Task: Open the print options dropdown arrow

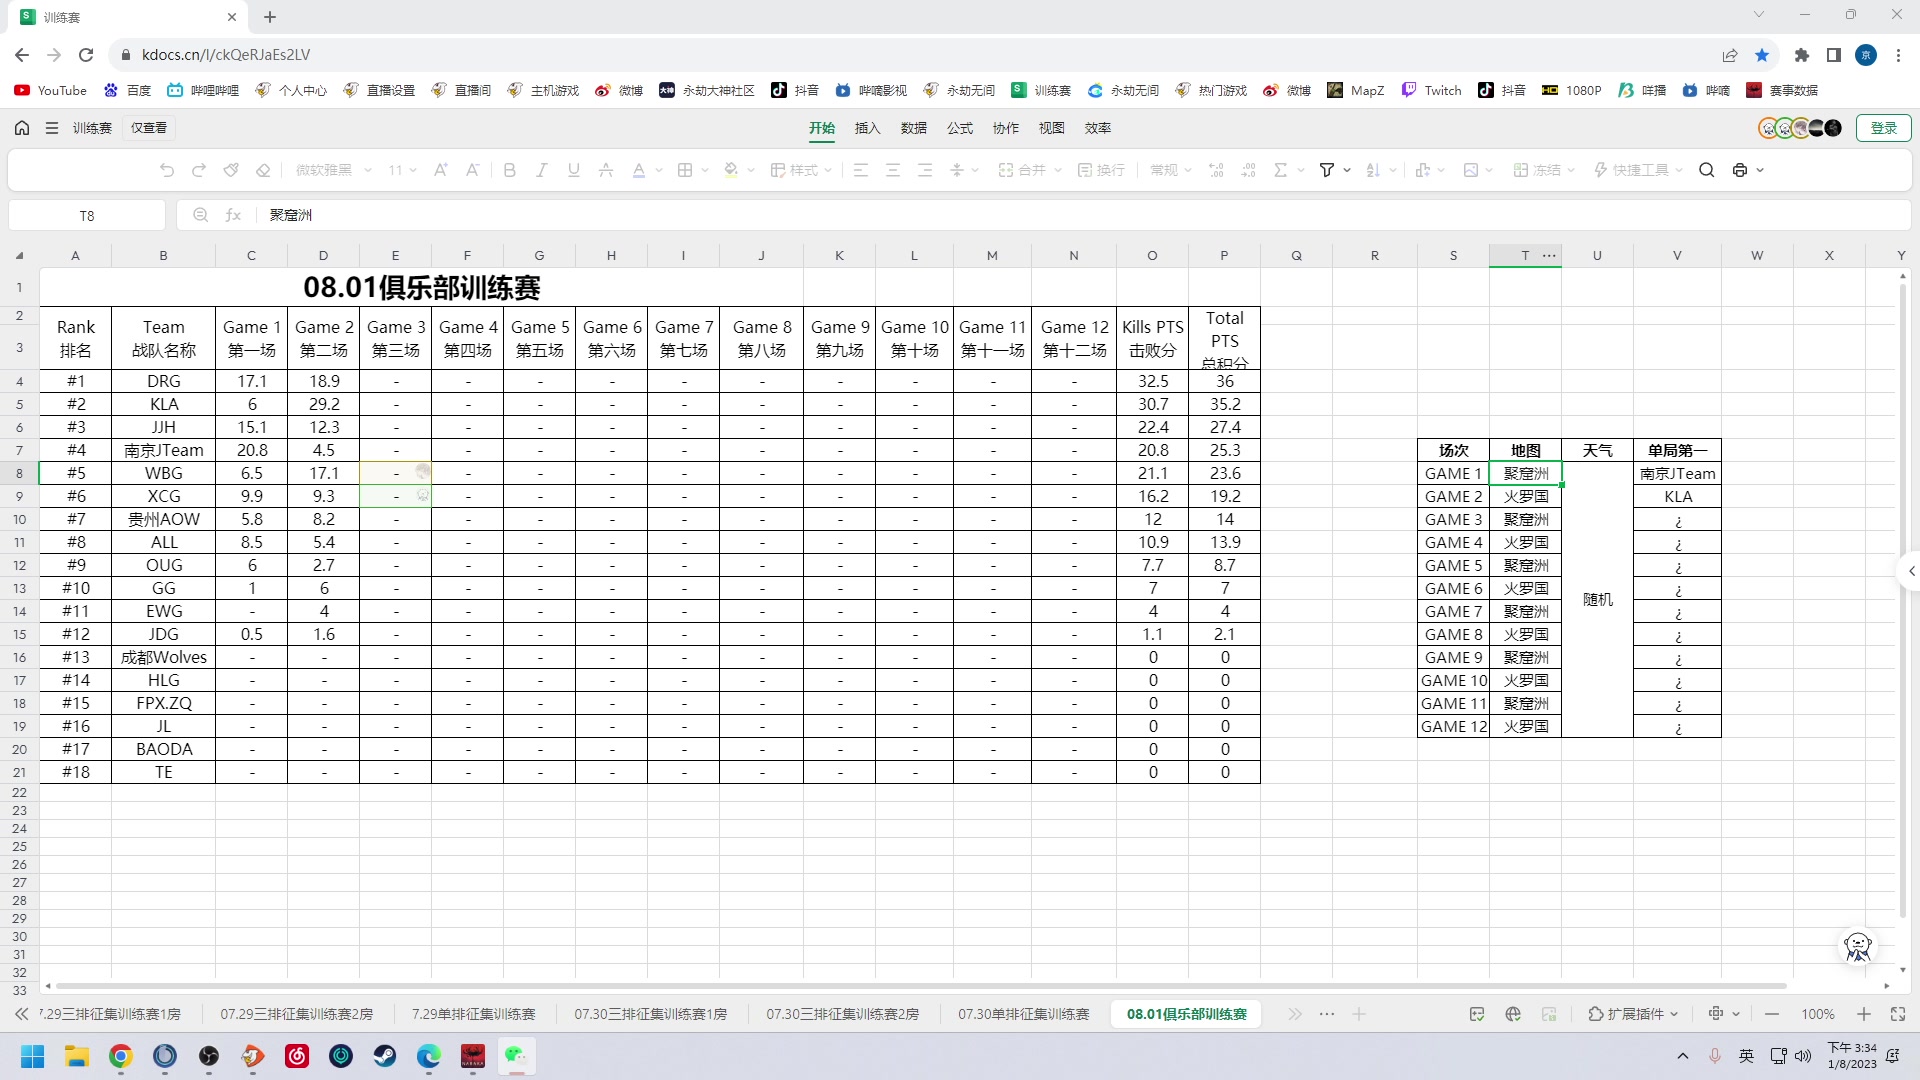Action: pyautogui.click(x=1760, y=170)
